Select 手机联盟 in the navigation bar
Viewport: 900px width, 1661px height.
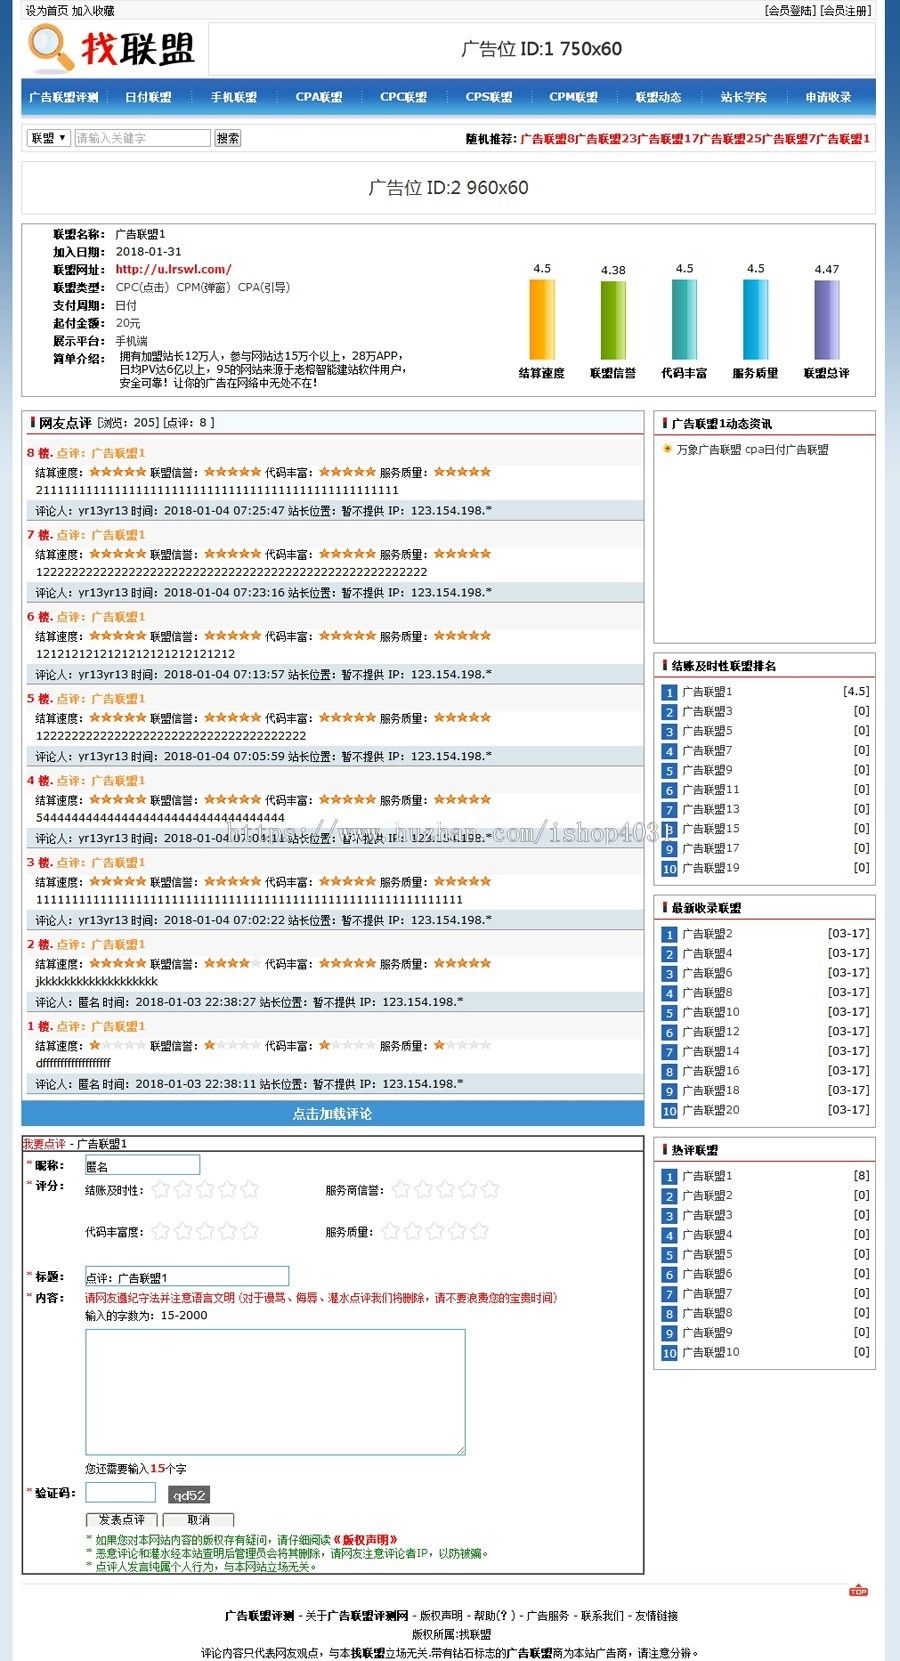234,97
